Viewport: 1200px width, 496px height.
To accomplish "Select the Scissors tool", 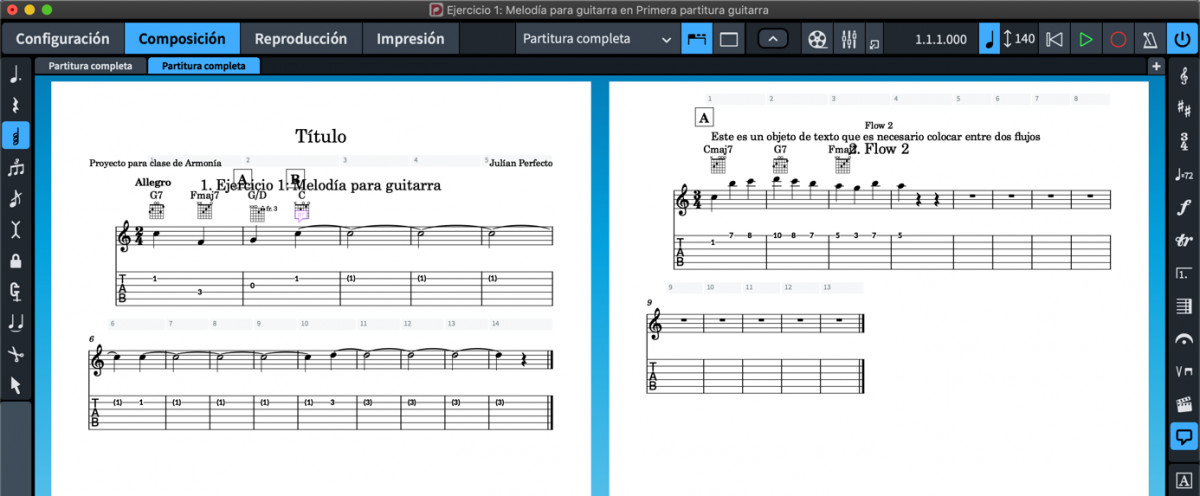I will [x=15, y=354].
